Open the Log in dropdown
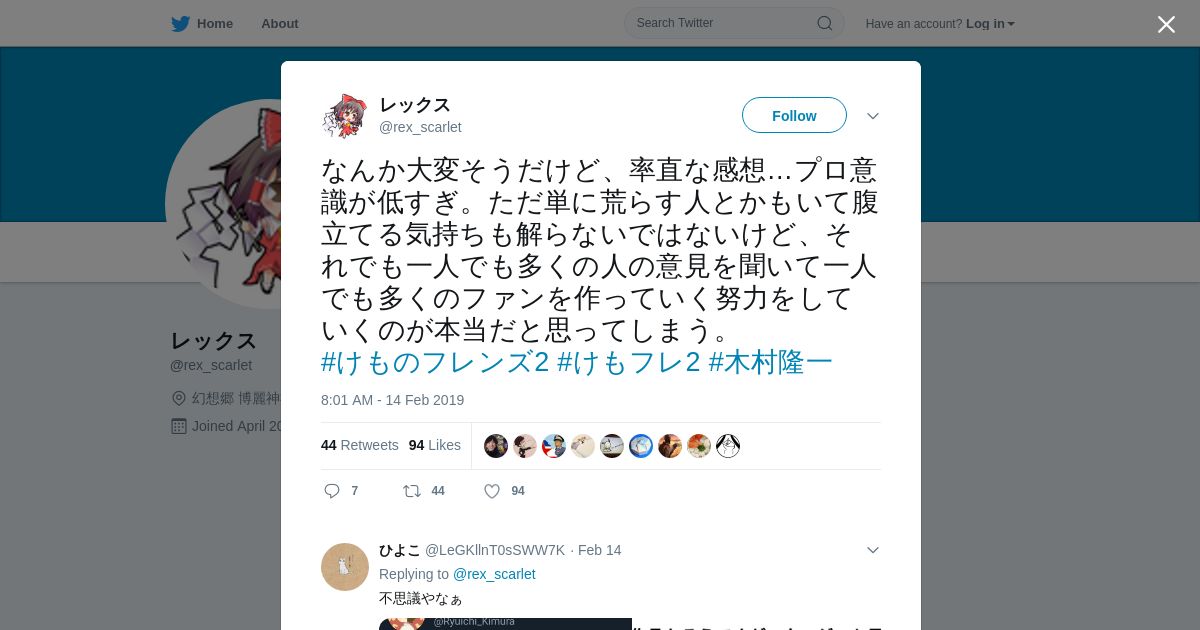1200x630 pixels. (990, 24)
